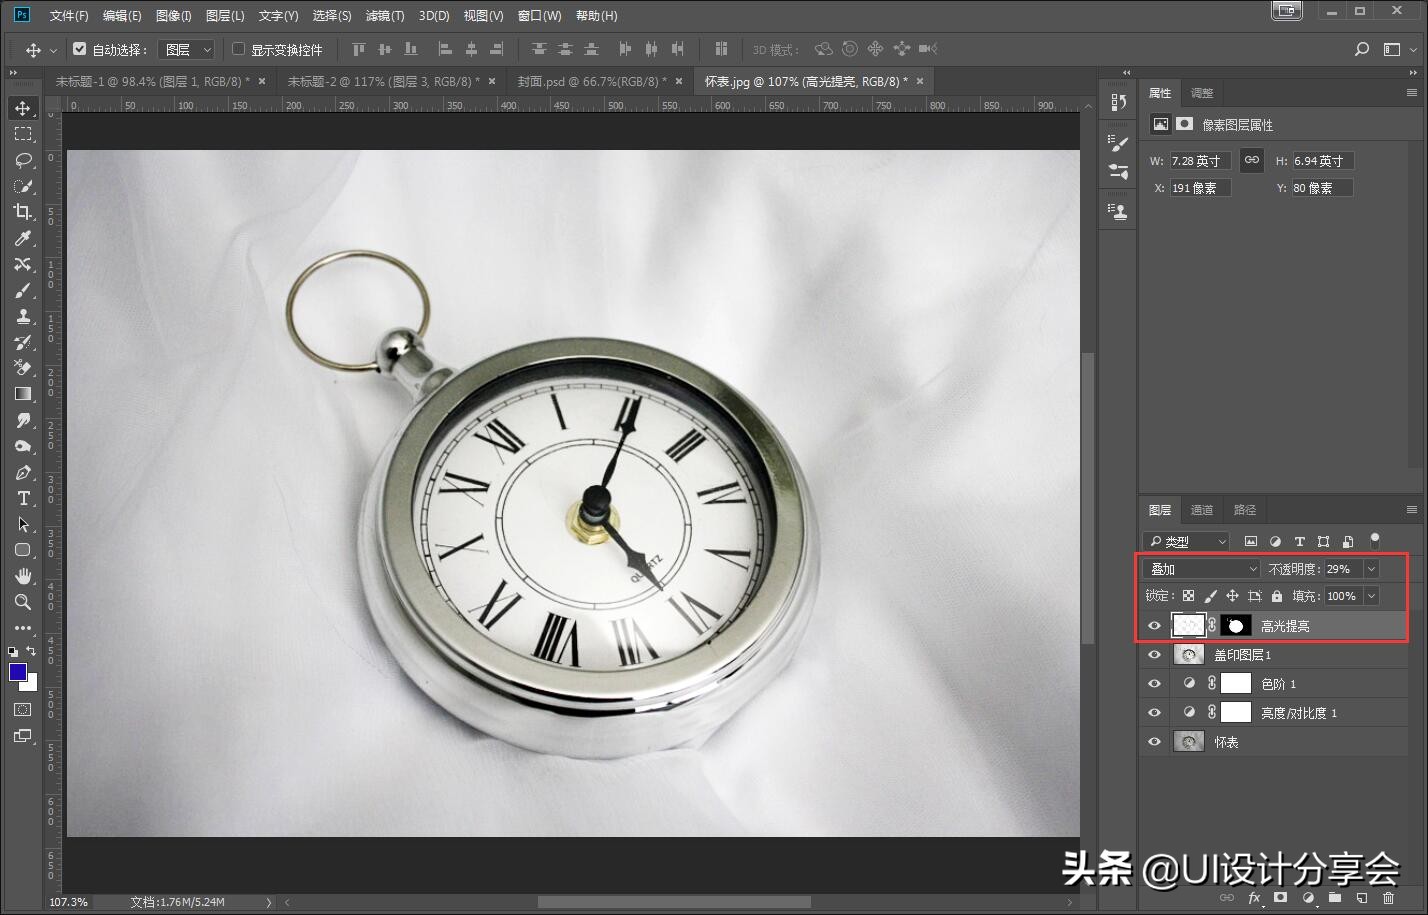Open the 滤镜 menu

click(383, 15)
